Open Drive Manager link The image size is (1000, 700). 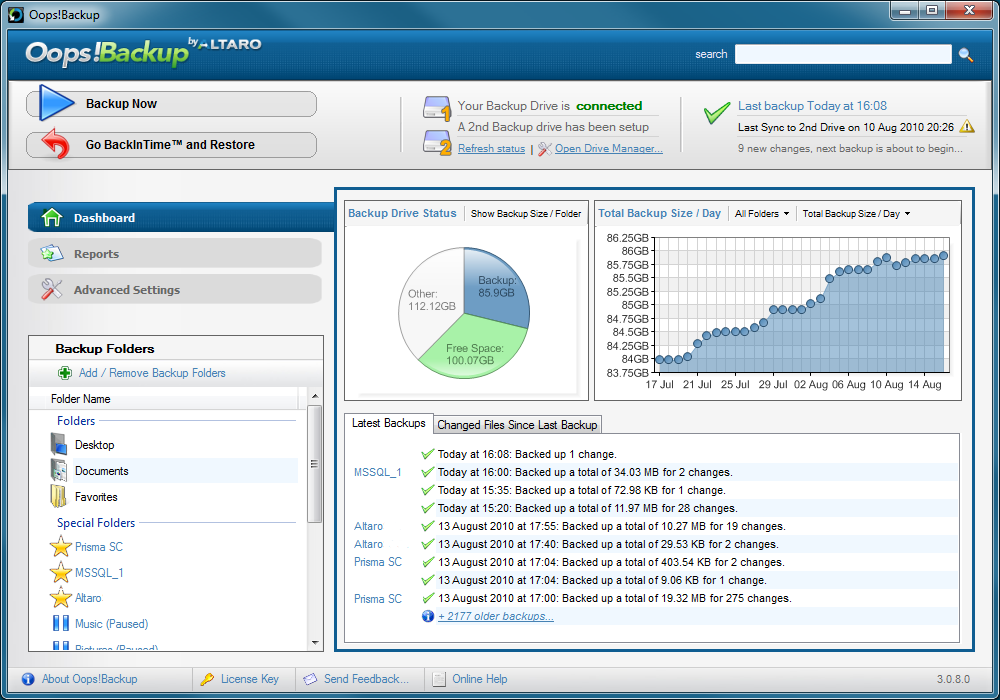609,149
